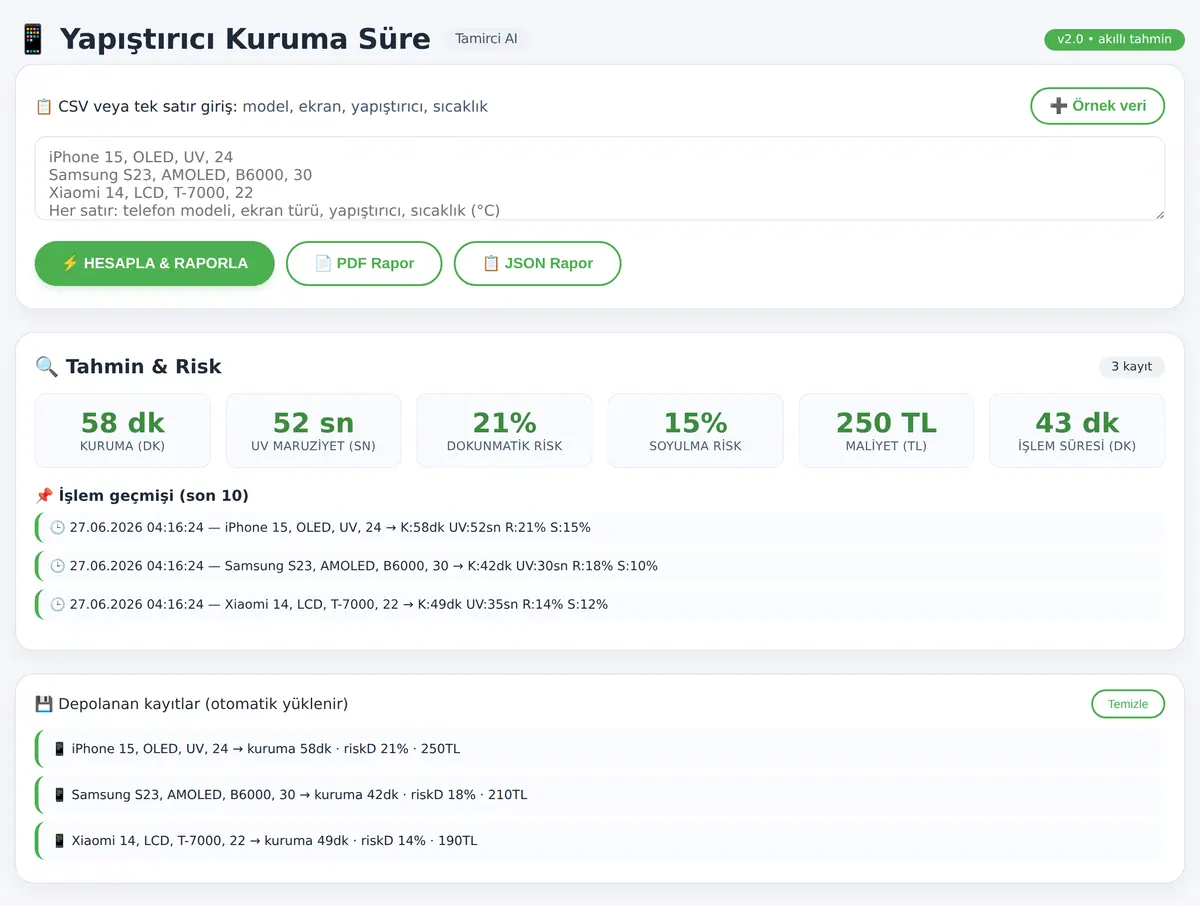Click the clipboard icon in JSON Rapor button
This screenshot has width=1200, height=906.
click(491, 263)
